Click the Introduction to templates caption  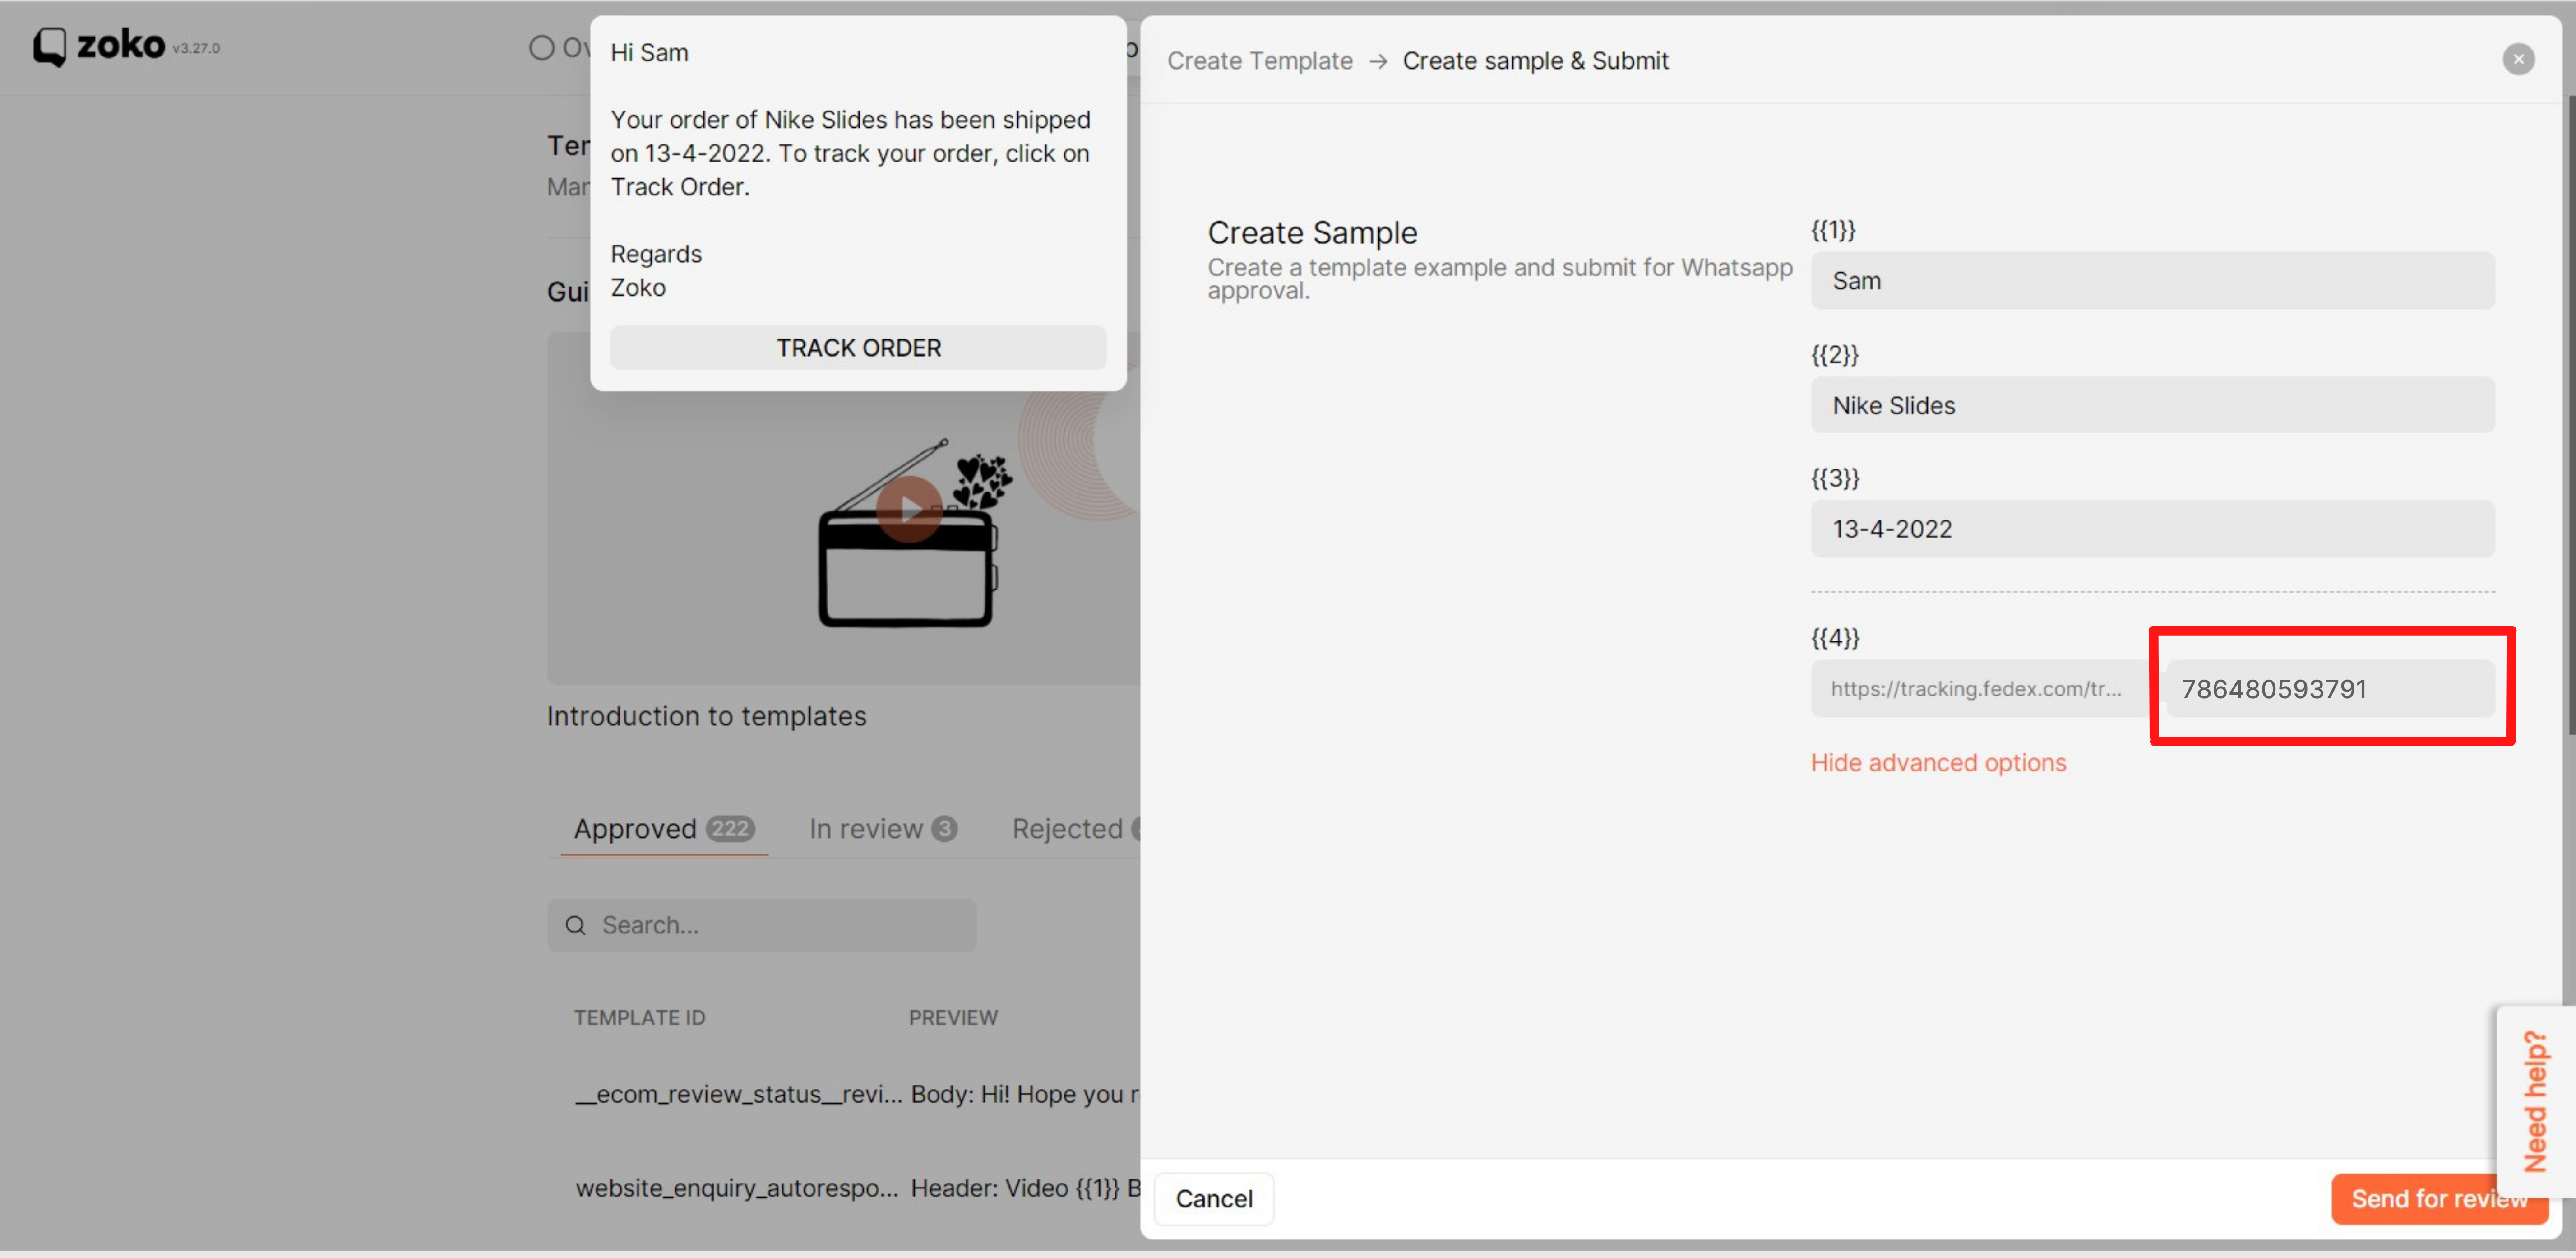pos(706,716)
